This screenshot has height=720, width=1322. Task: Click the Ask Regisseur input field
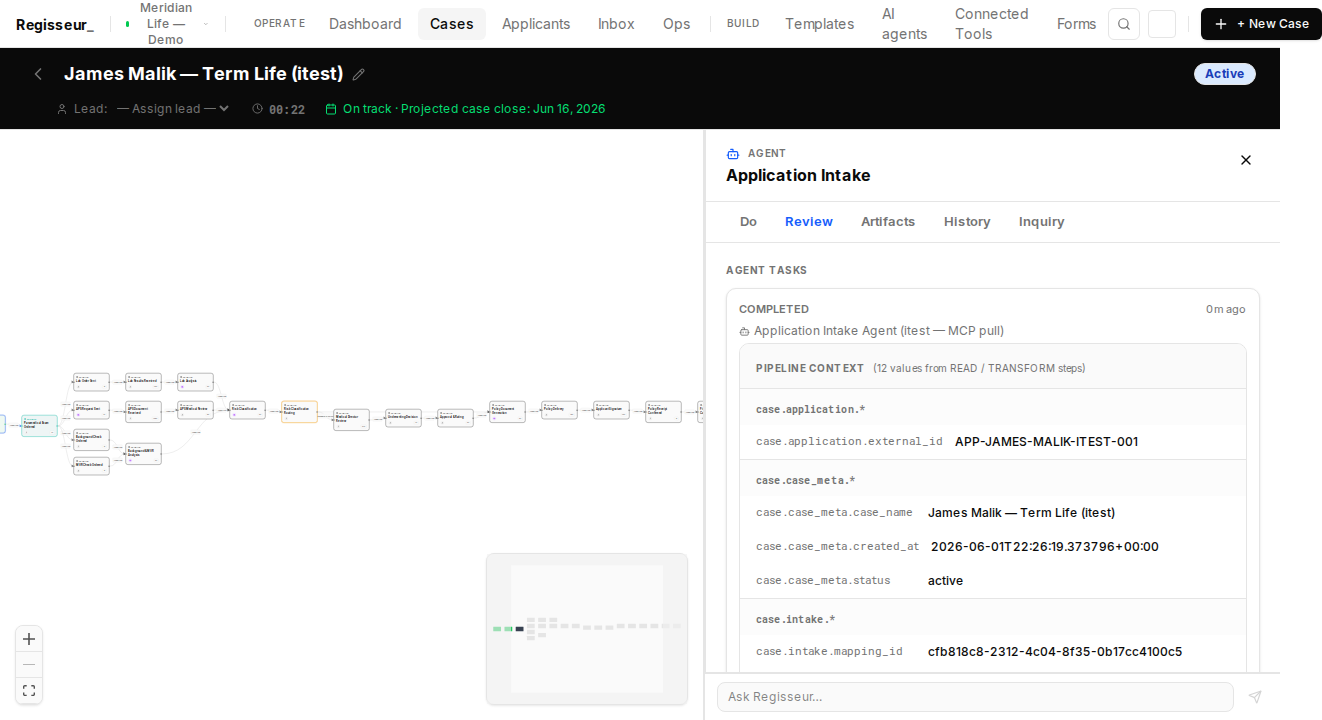pos(975,697)
